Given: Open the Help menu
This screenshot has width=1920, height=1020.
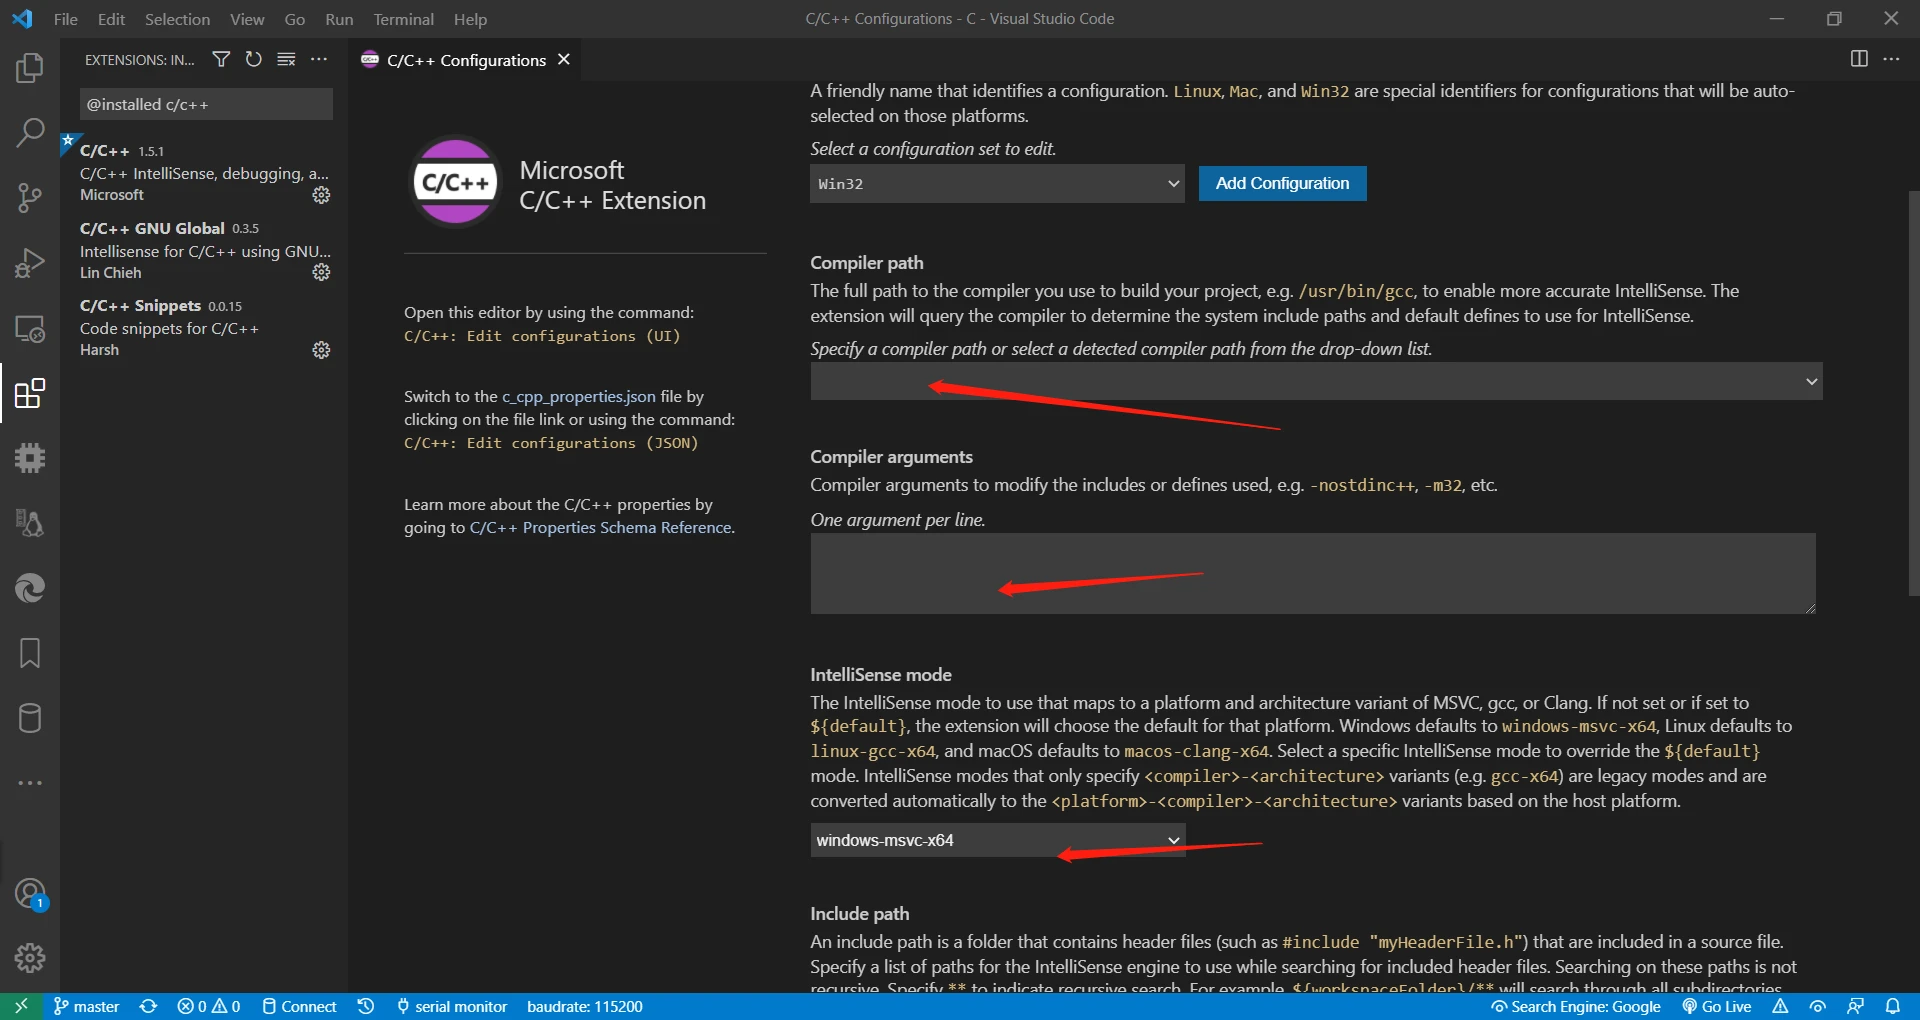Looking at the screenshot, I should 470,19.
